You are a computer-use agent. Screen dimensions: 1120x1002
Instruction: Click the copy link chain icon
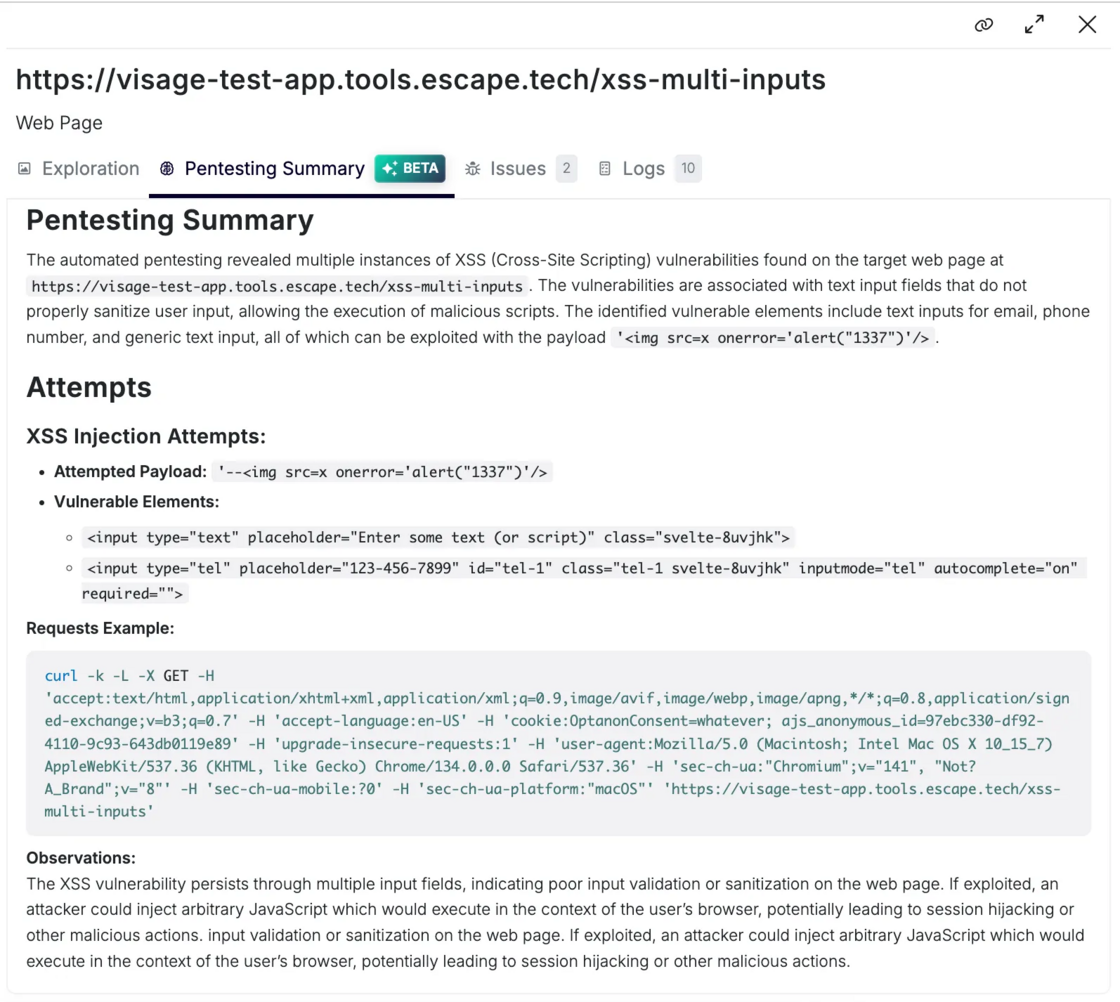coord(984,25)
